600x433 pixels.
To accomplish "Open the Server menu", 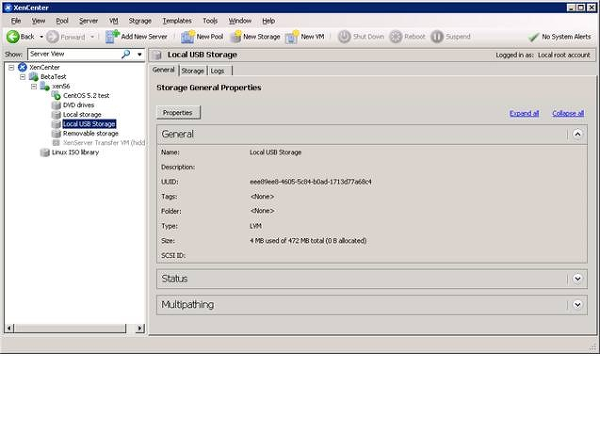I will point(88,21).
